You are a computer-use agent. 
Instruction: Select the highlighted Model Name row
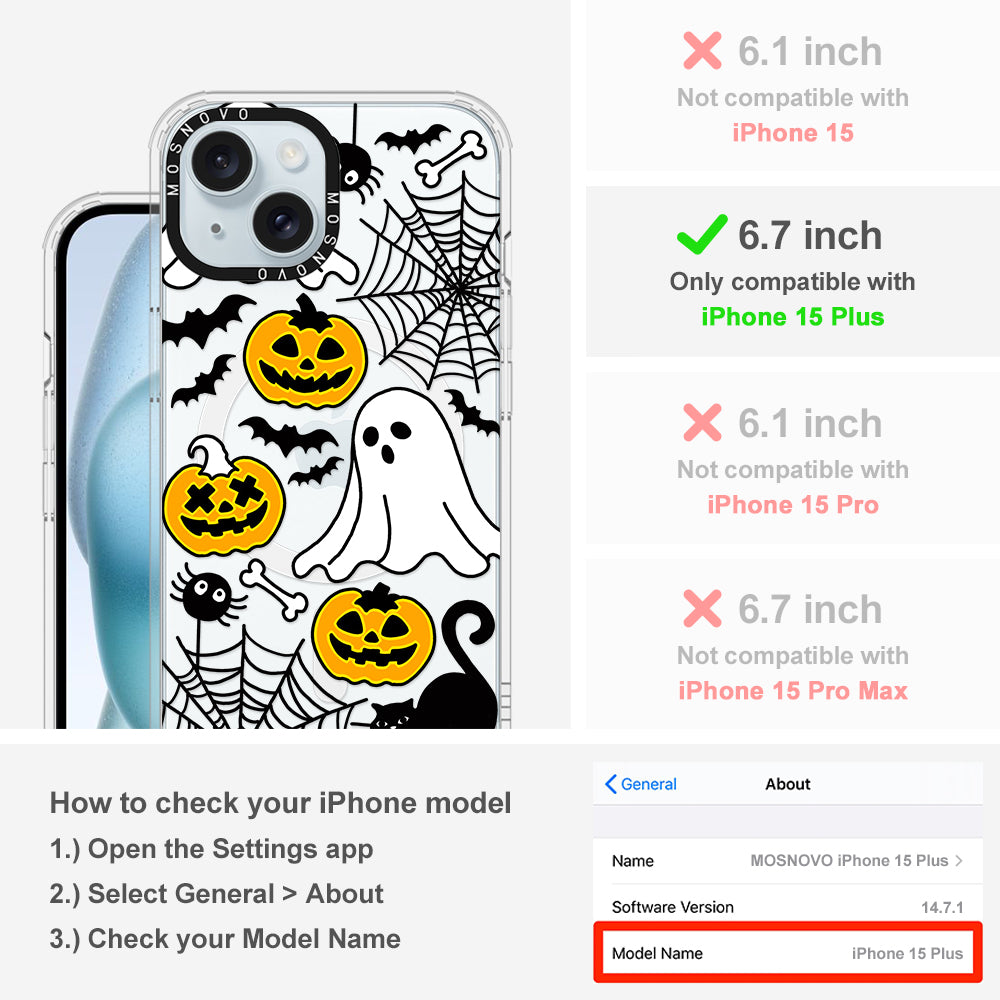[x=788, y=953]
